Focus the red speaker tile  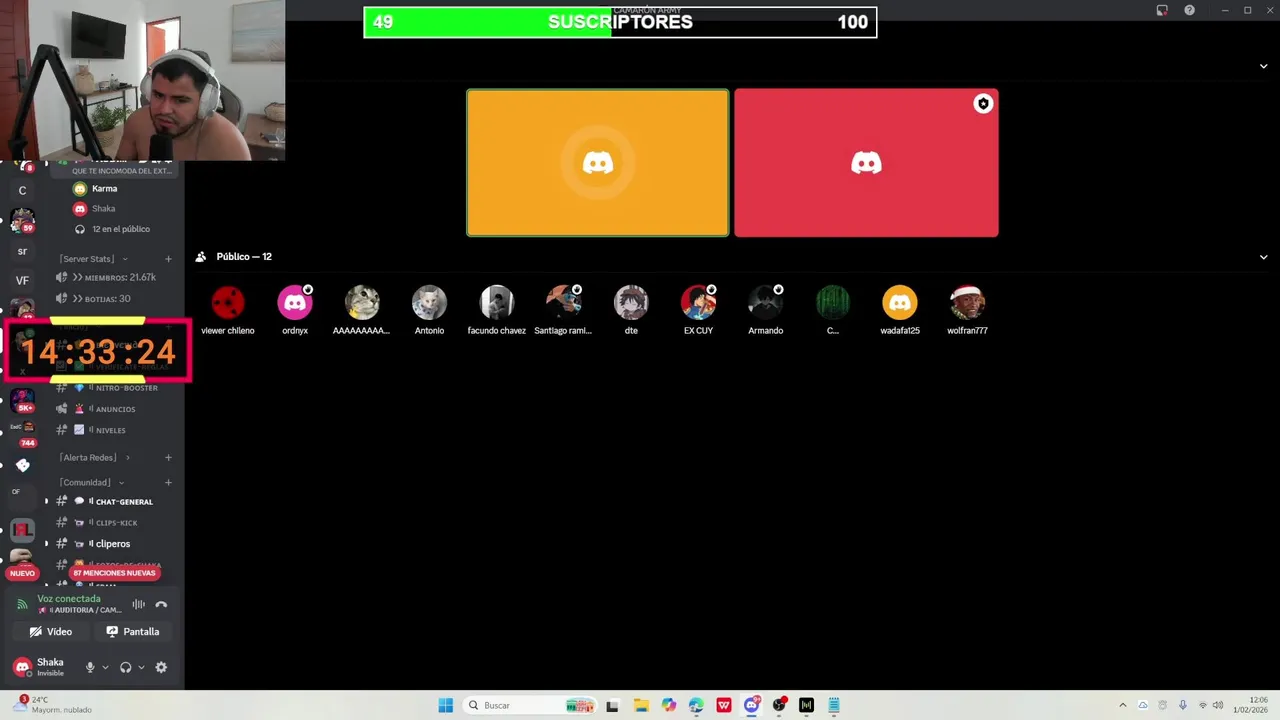point(866,163)
